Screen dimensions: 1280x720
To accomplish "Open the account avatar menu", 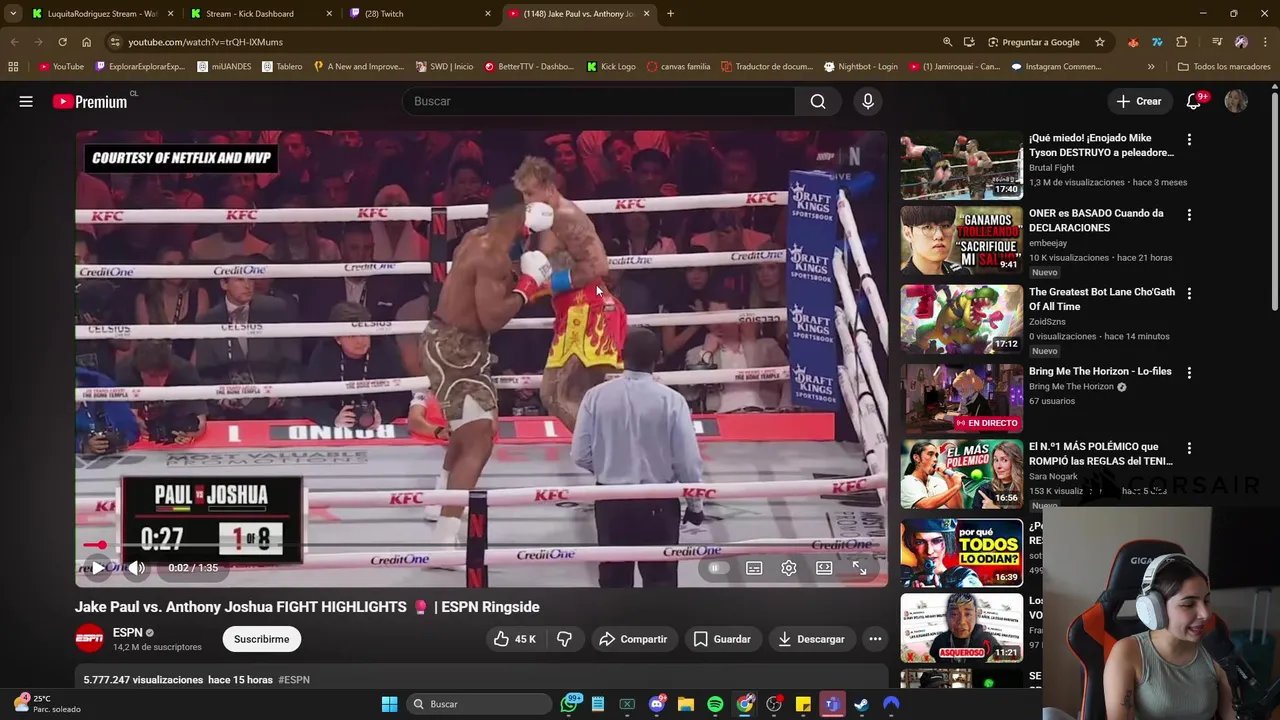I will click(x=1236, y=101).
